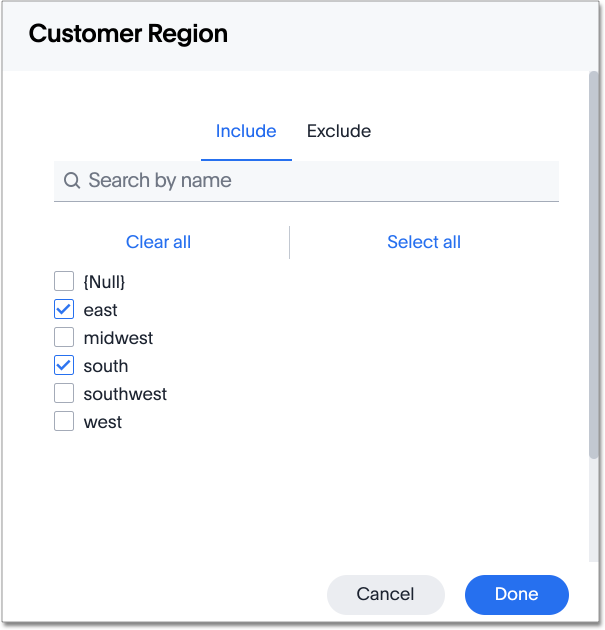Enable the midwest checkbox
Screen dimensions: 605x630
click(64, 338)
